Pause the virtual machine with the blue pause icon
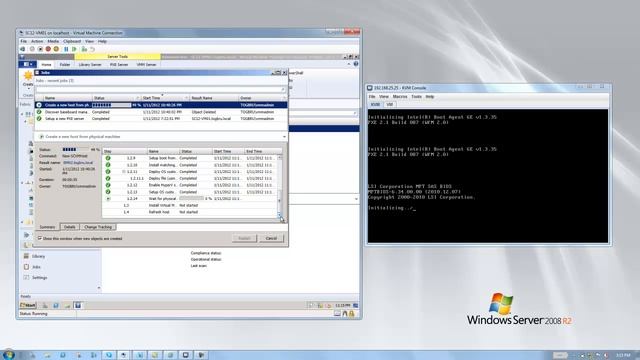 [66, 49]
